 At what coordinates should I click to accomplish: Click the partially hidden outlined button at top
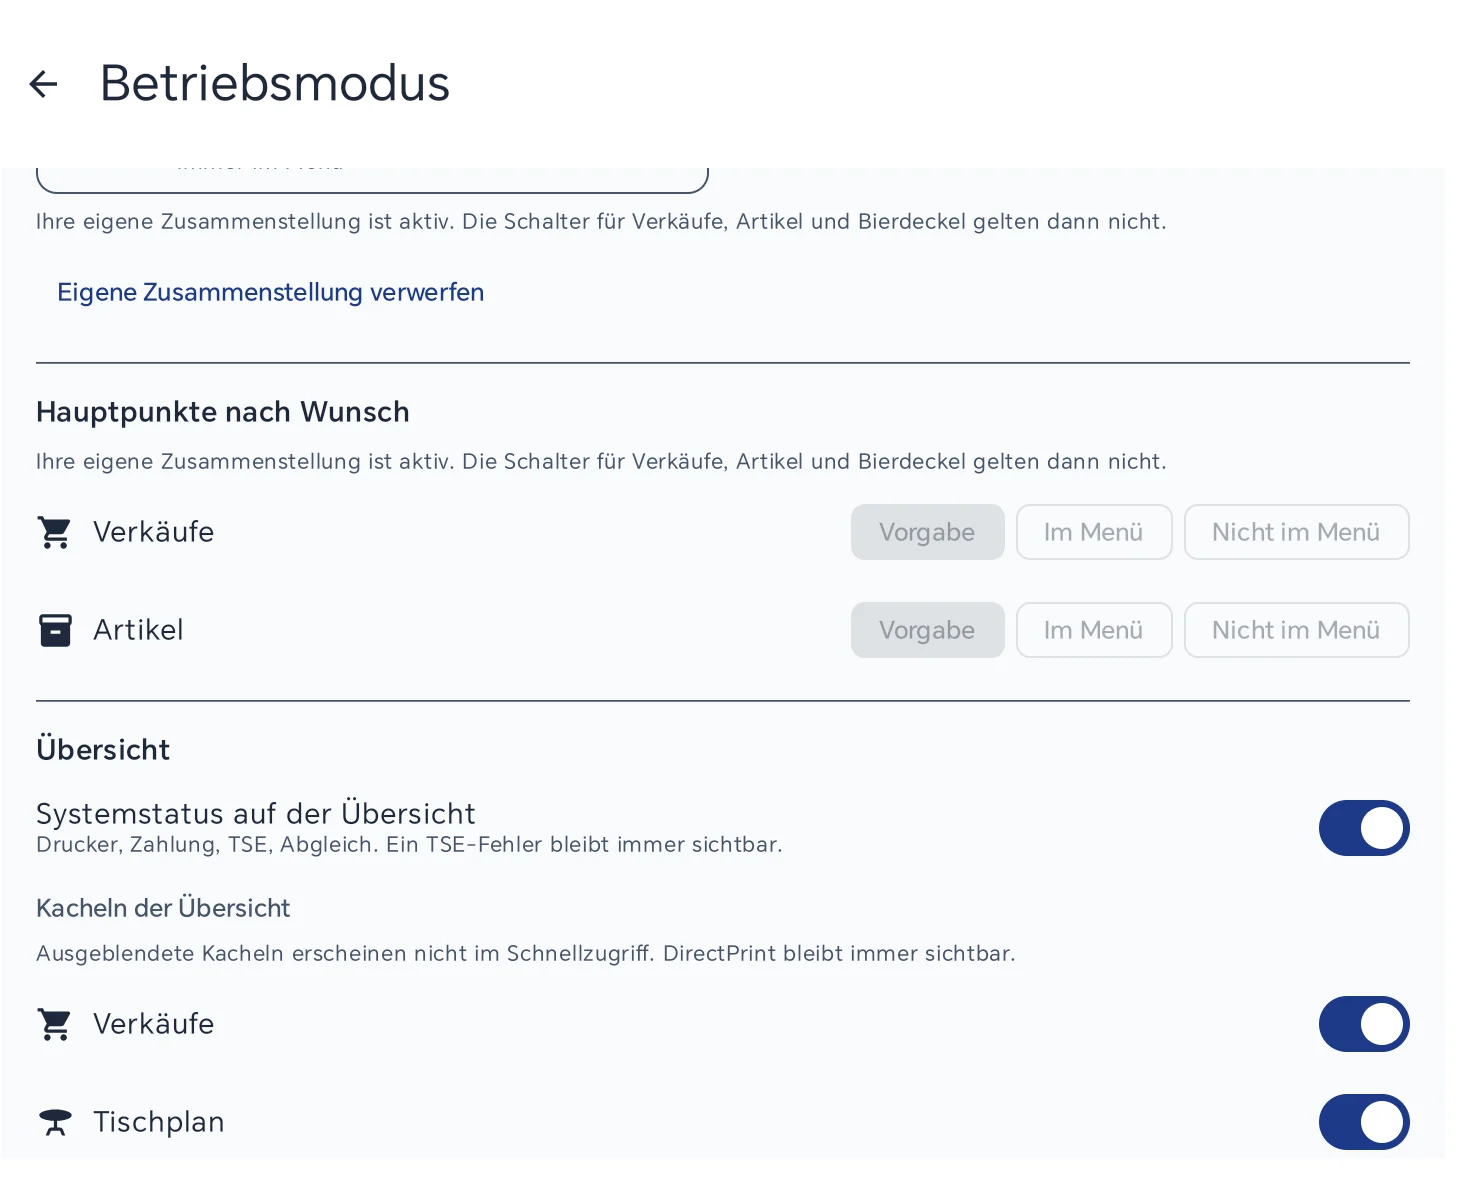372,178
